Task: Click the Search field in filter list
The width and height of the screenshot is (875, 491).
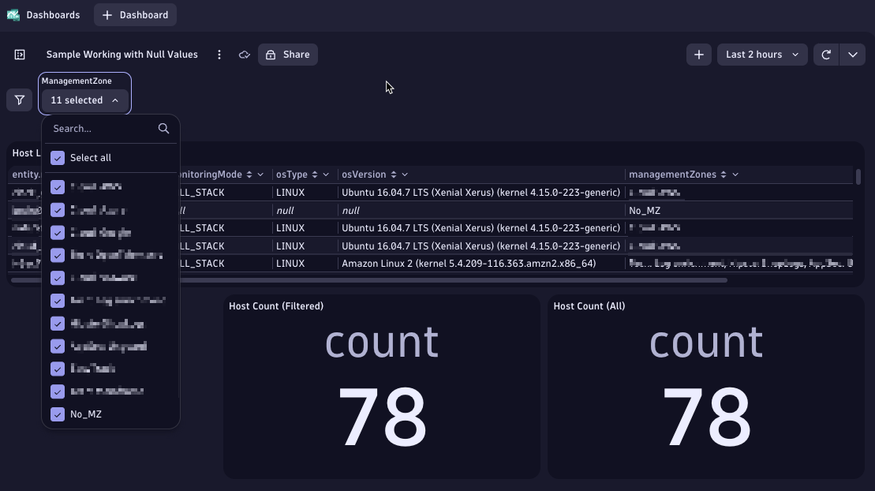Action: (x=100, y=128)
